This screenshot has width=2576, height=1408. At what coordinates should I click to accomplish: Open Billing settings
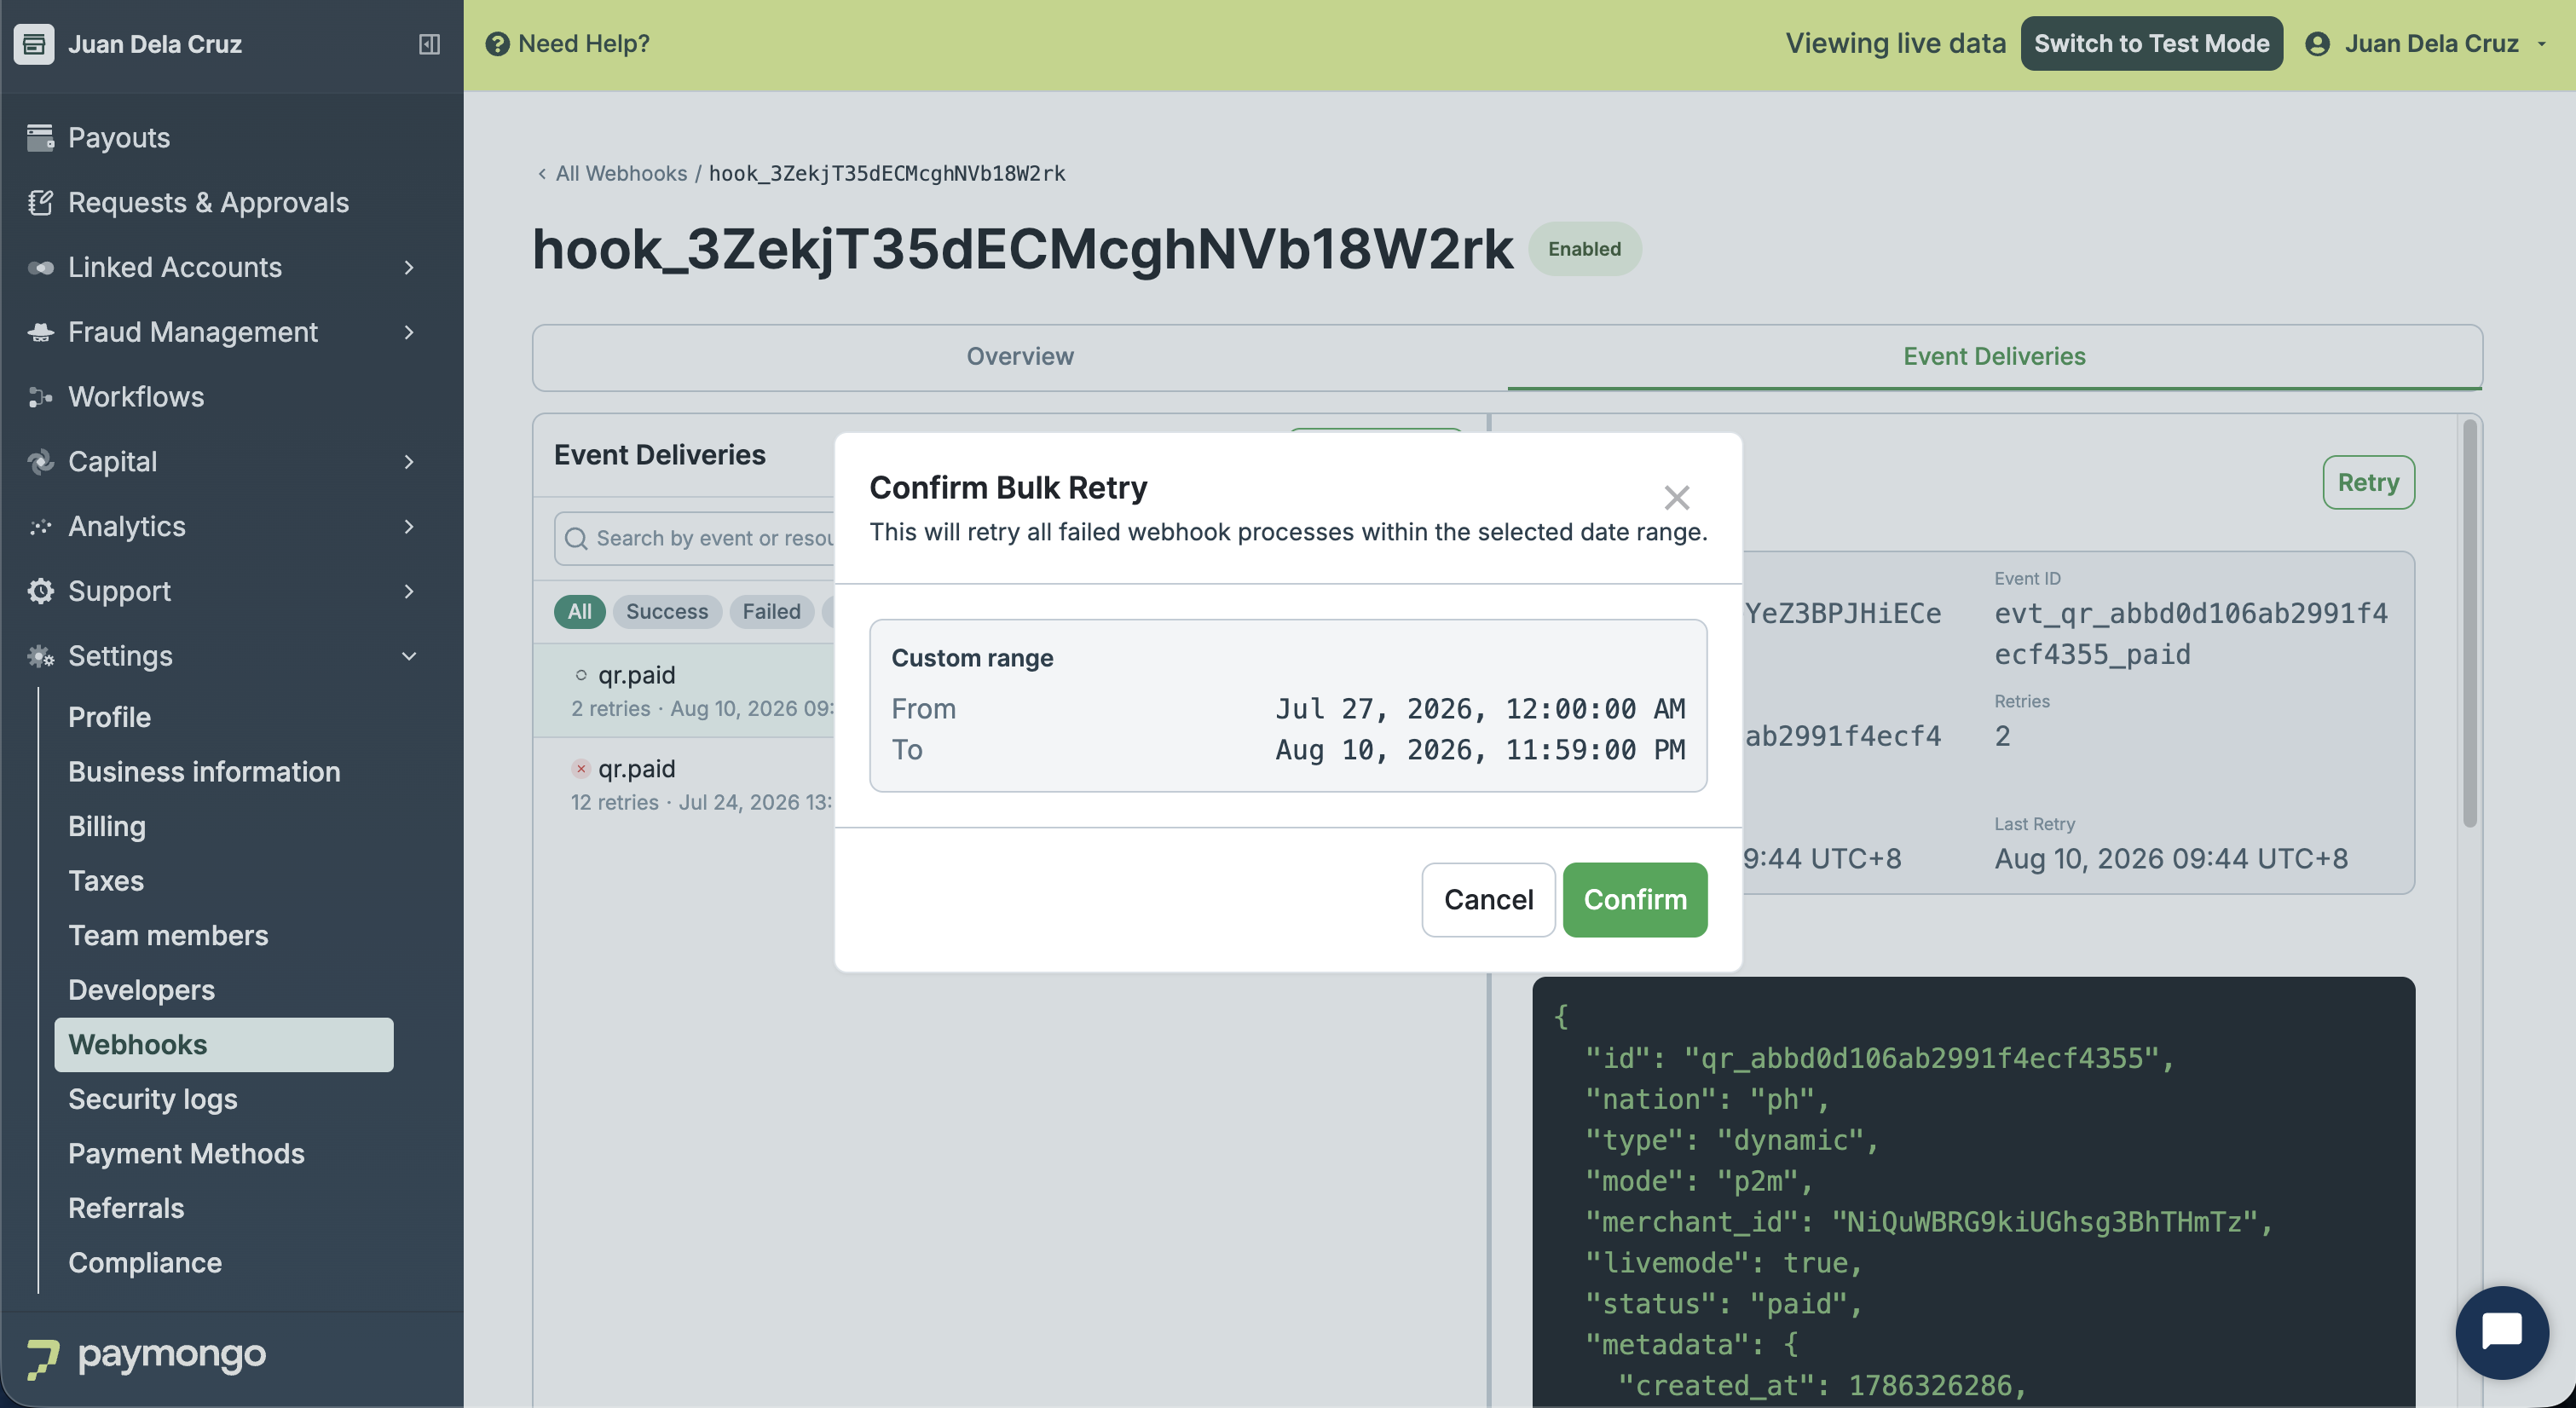(107, 826)
